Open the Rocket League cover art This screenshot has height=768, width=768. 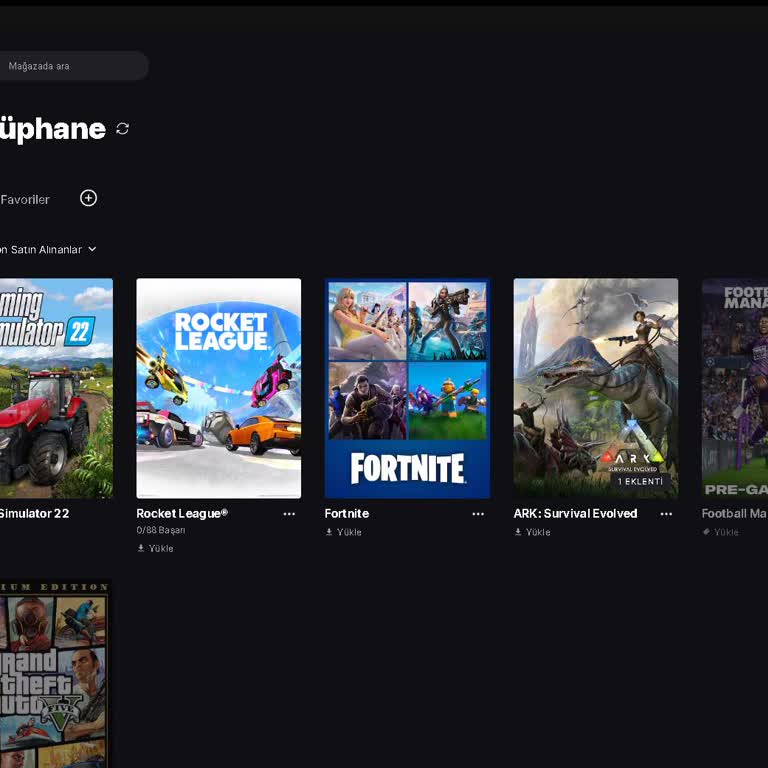click(x=218, y=388)
